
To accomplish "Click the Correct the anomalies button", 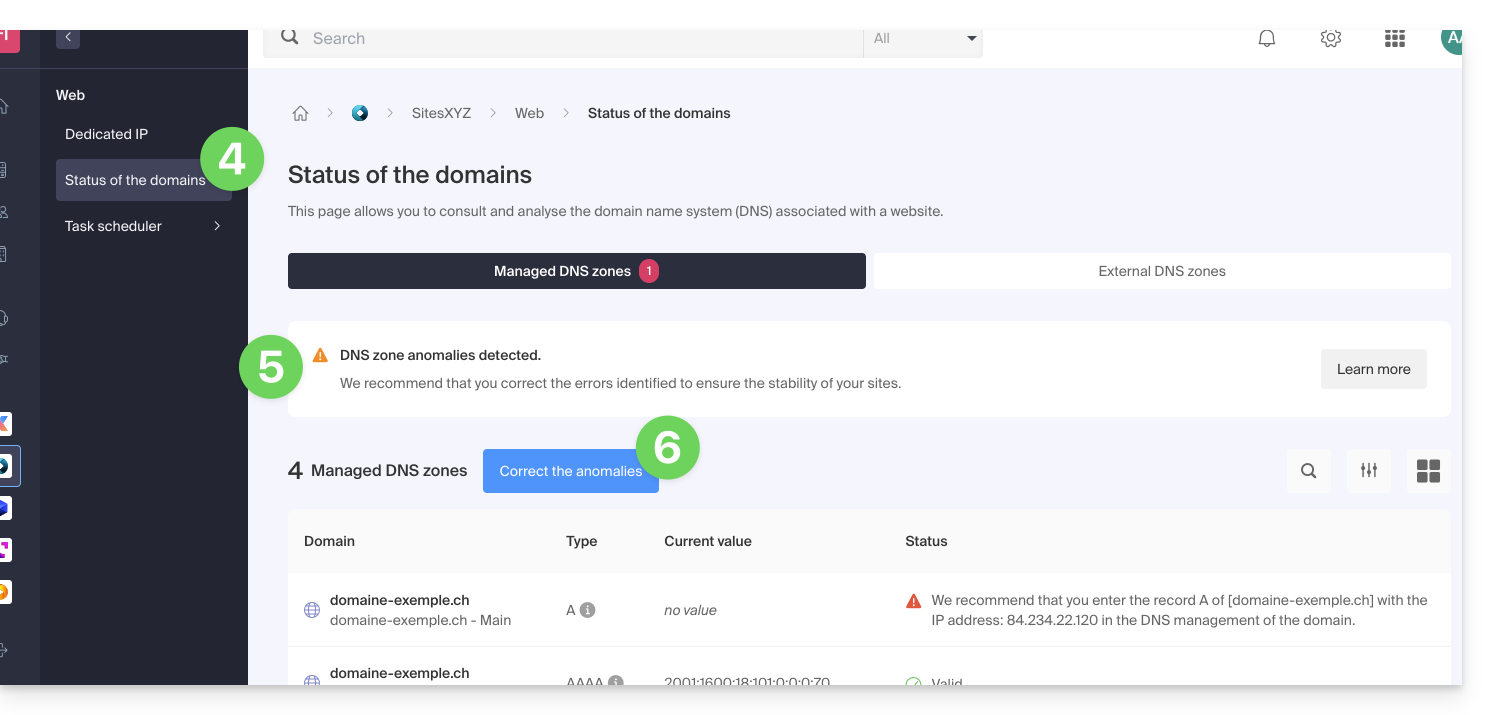I will click(x=570, y=471).
